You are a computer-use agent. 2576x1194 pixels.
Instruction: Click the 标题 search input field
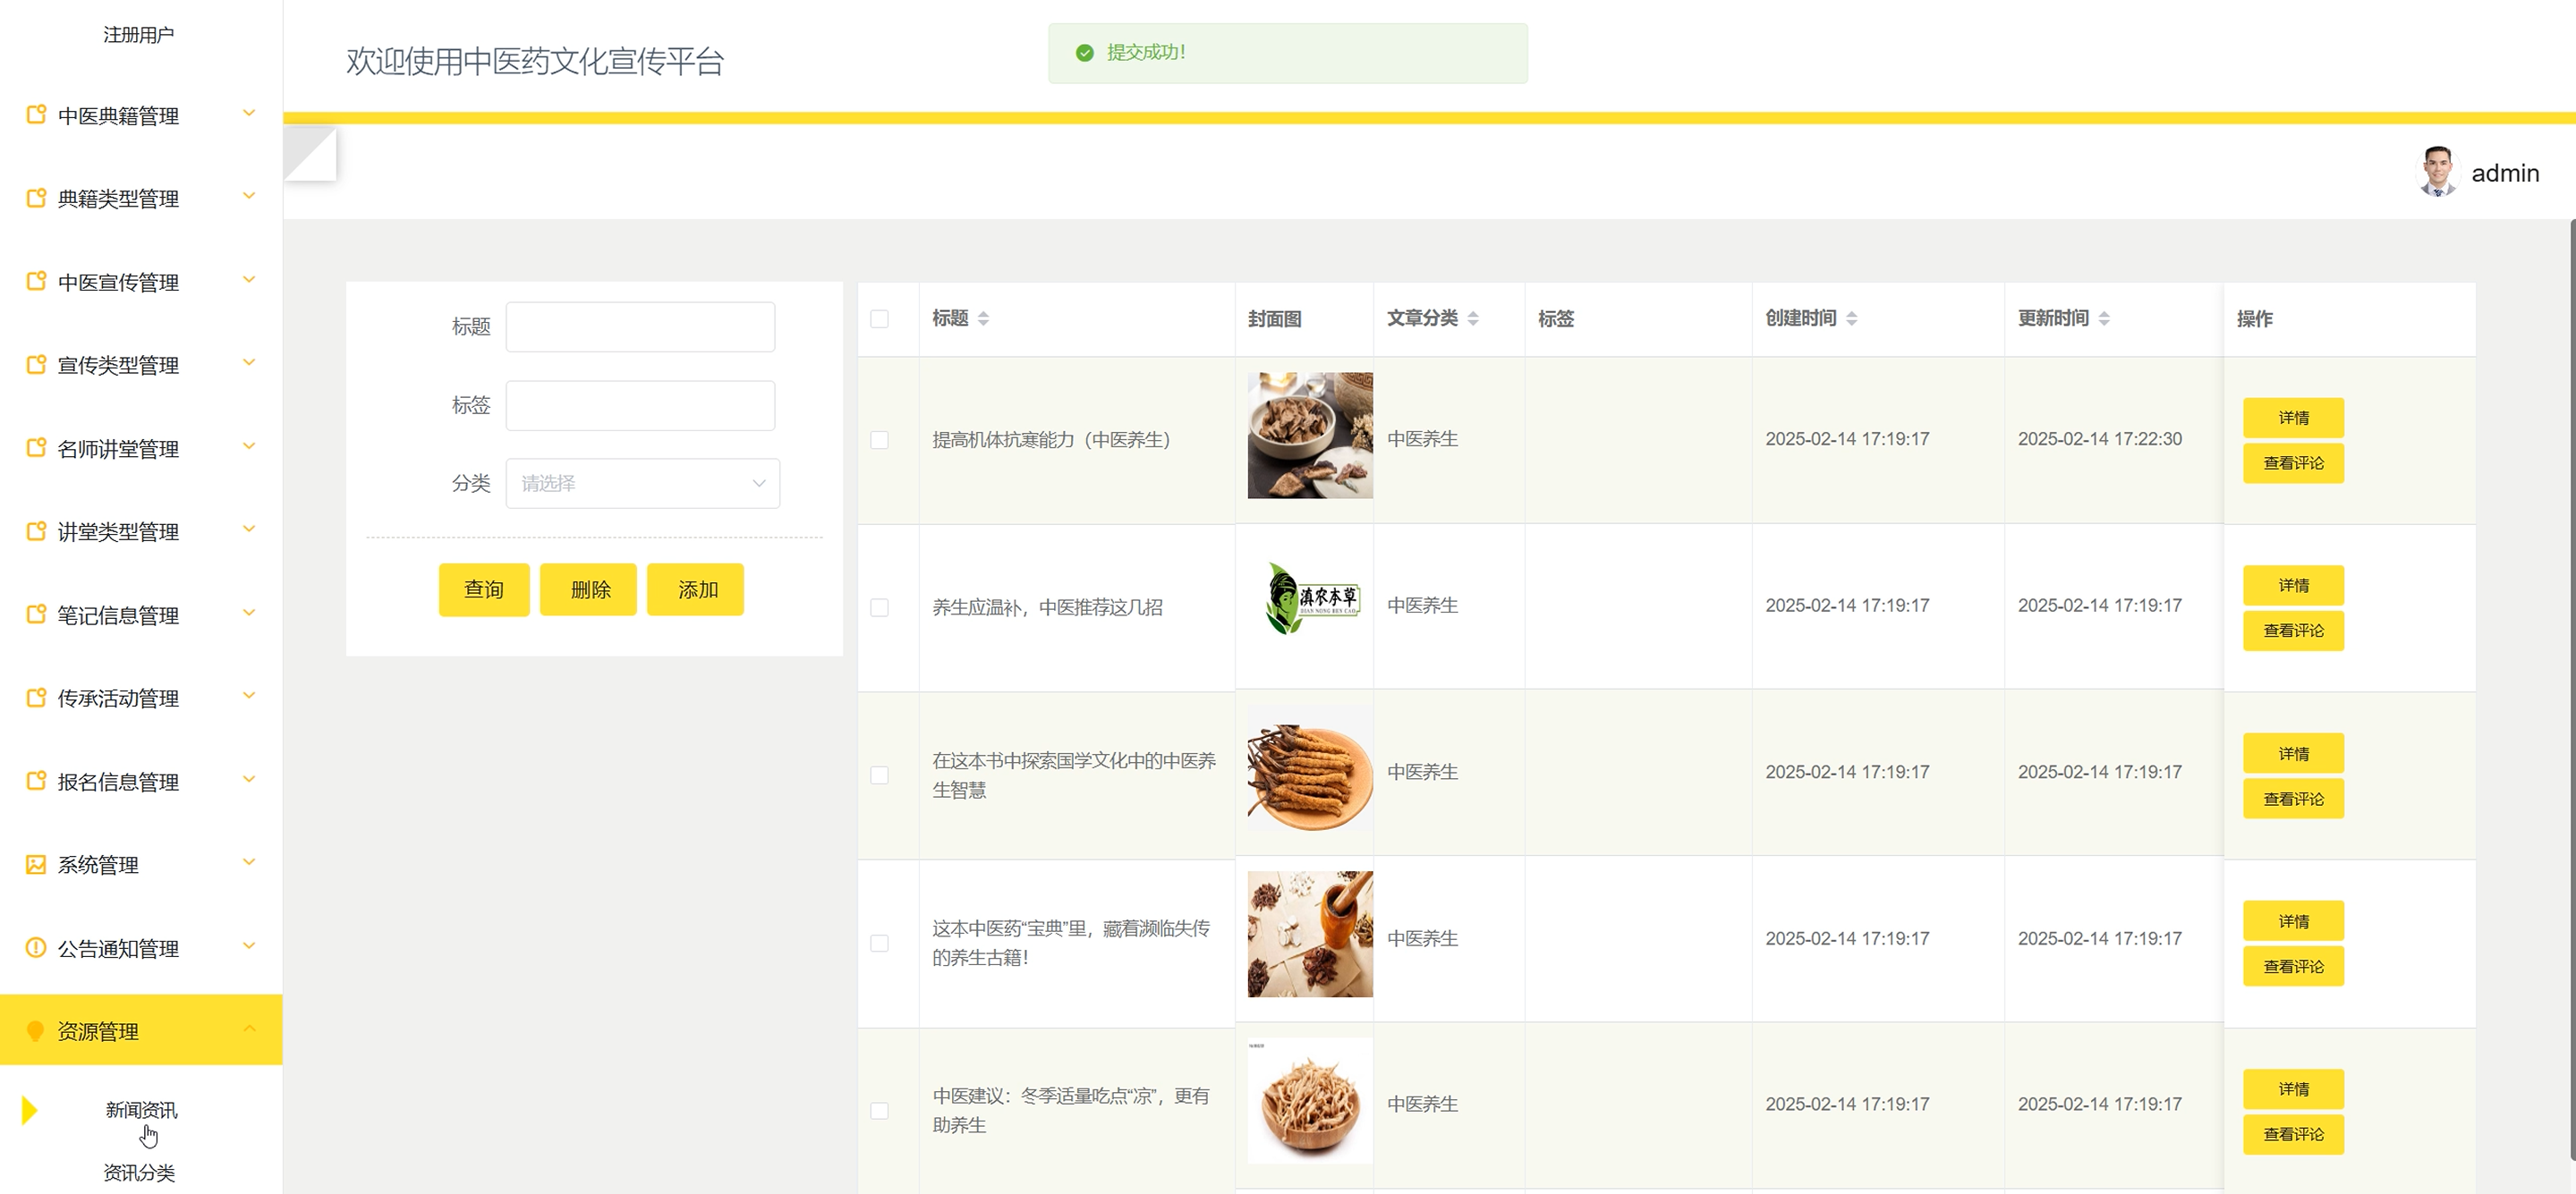point(640,327)
